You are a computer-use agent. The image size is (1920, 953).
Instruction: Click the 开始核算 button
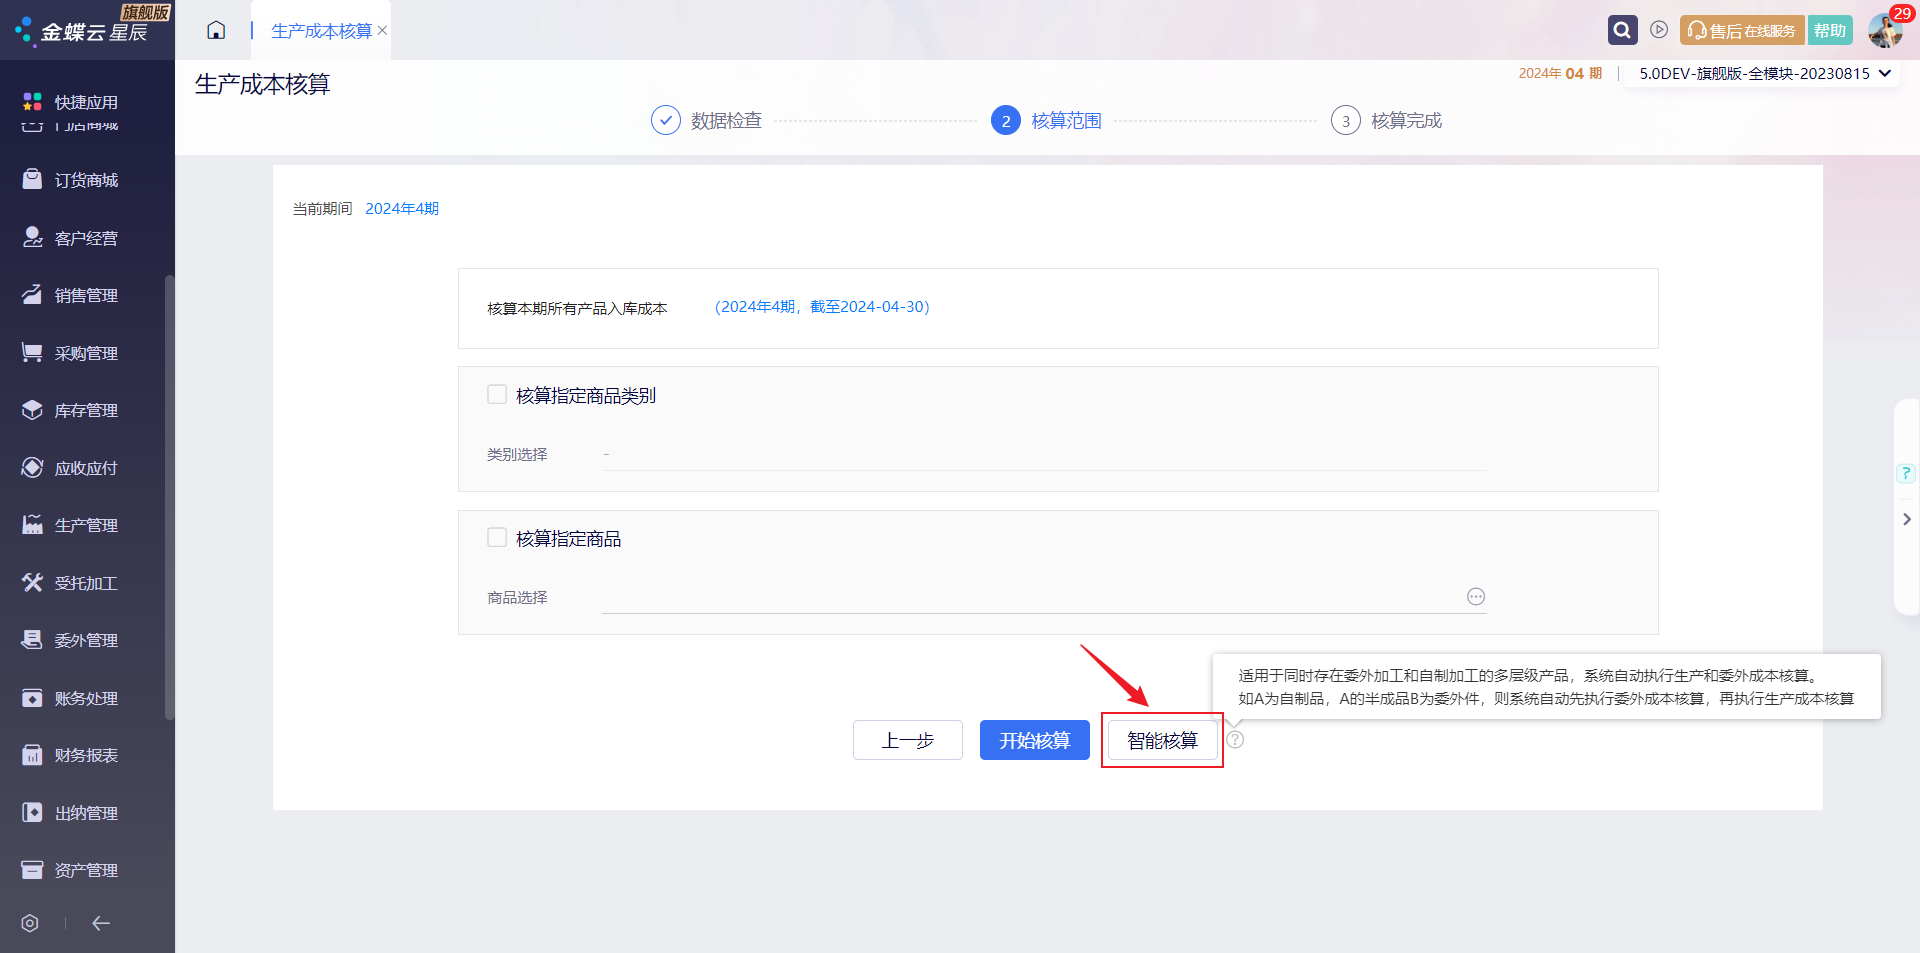coord(1035,740)
